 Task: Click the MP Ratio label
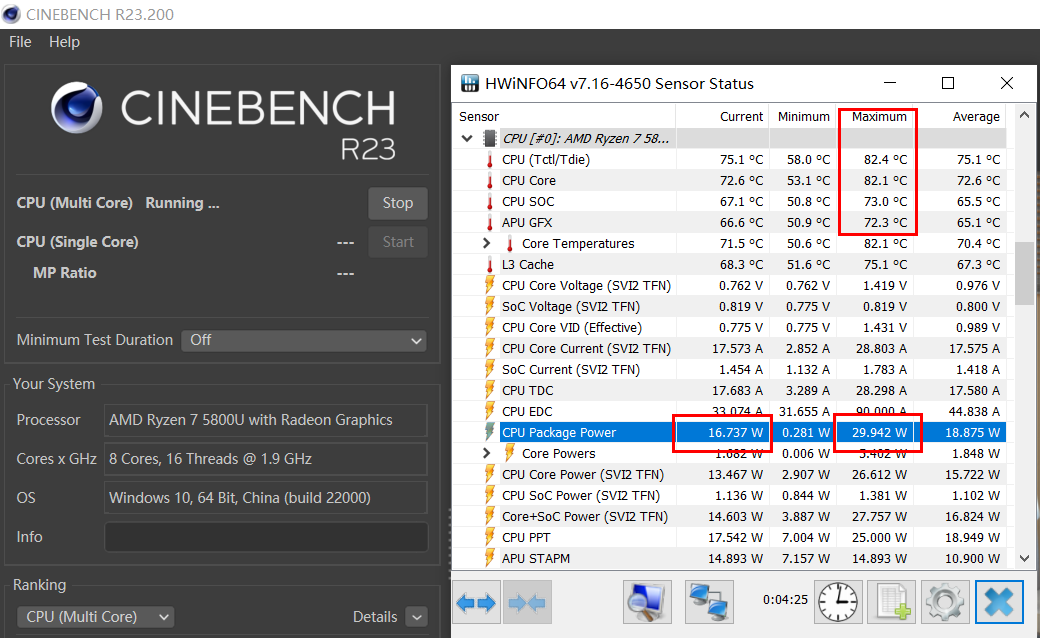[65, 273]
